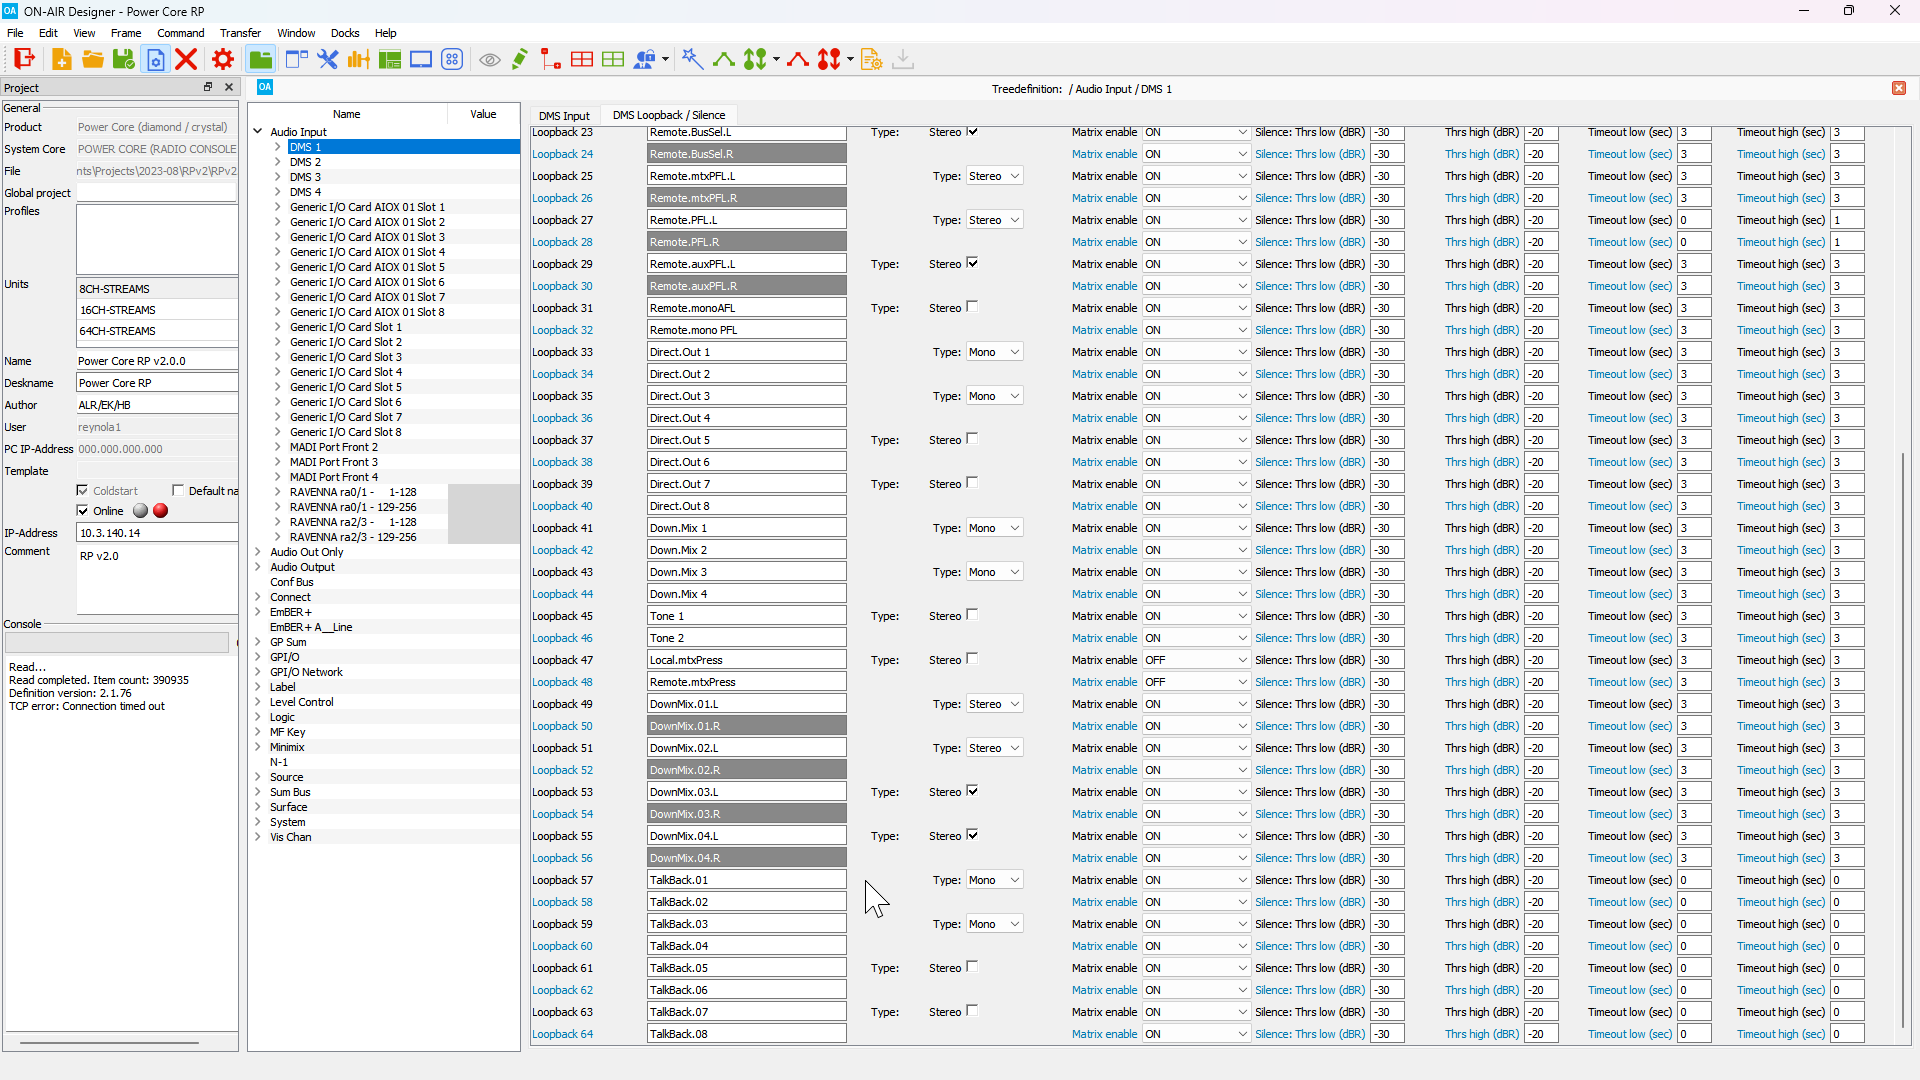Click the green pencil edit icon
The height and width of the screenshot is (1080, 1920).
[x=519, y=60]
